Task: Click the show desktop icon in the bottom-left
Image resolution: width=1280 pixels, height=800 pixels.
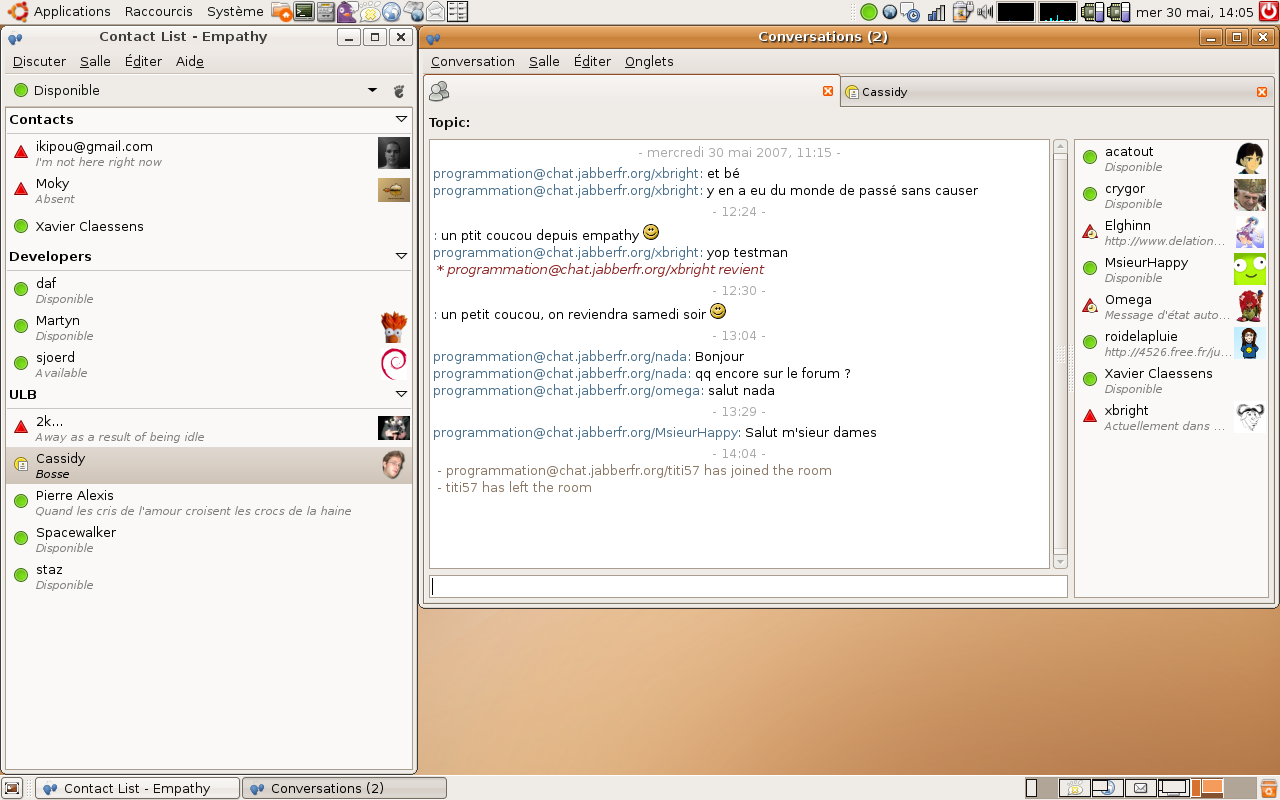Action: pos(12,787)
